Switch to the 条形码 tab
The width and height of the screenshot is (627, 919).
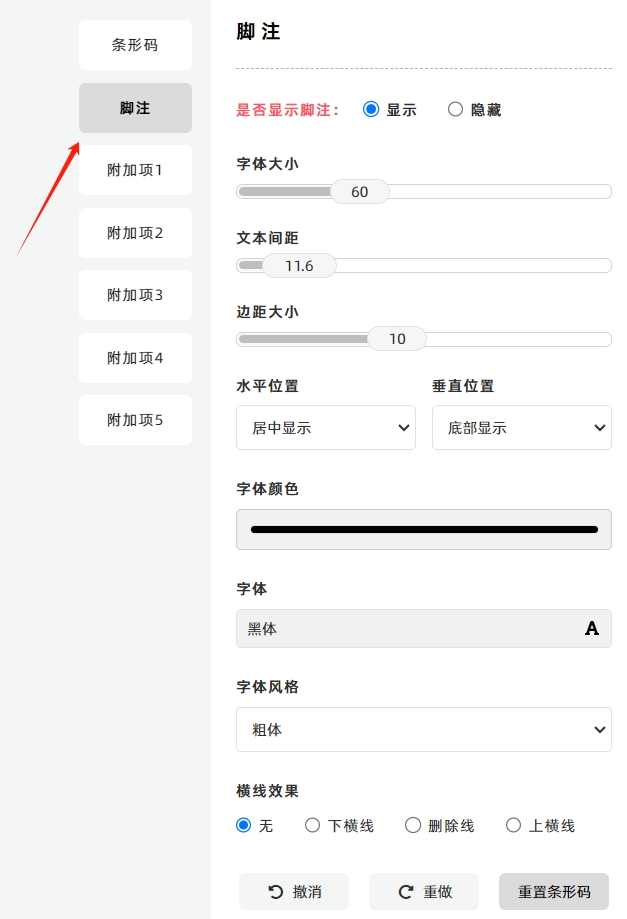(x=135, y=45)
